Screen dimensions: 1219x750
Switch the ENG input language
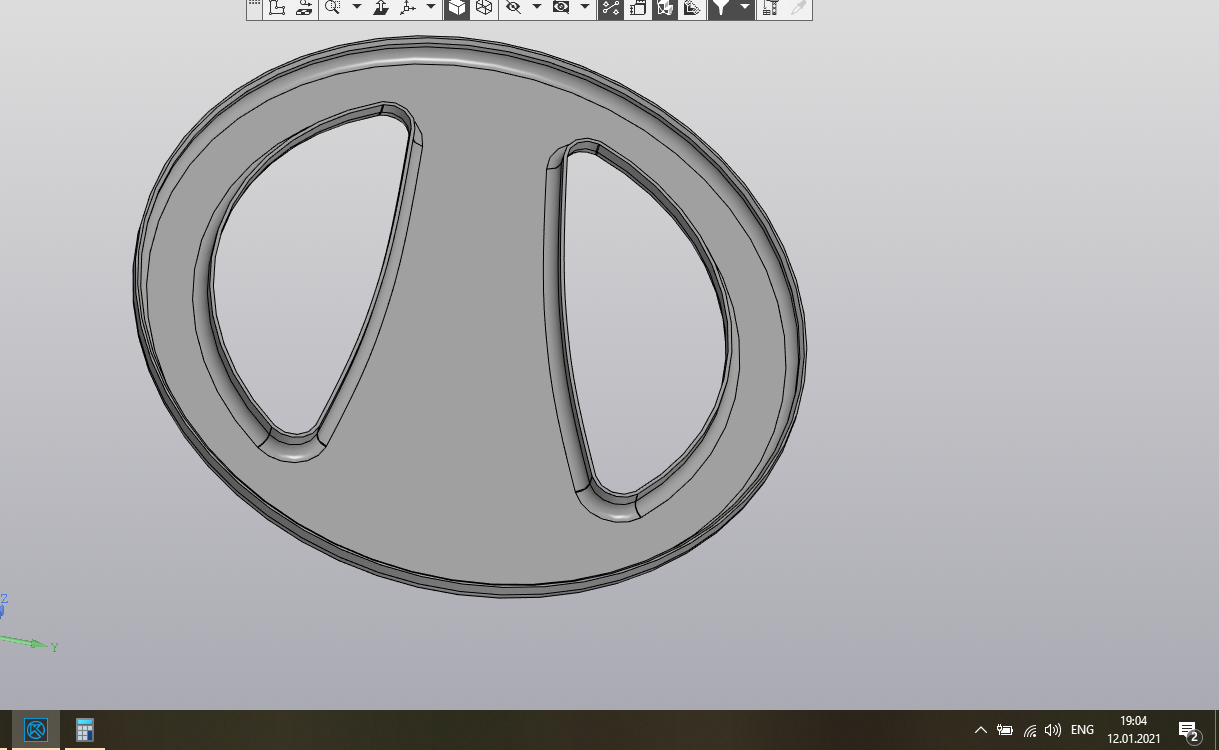(x=1082, y=730)
